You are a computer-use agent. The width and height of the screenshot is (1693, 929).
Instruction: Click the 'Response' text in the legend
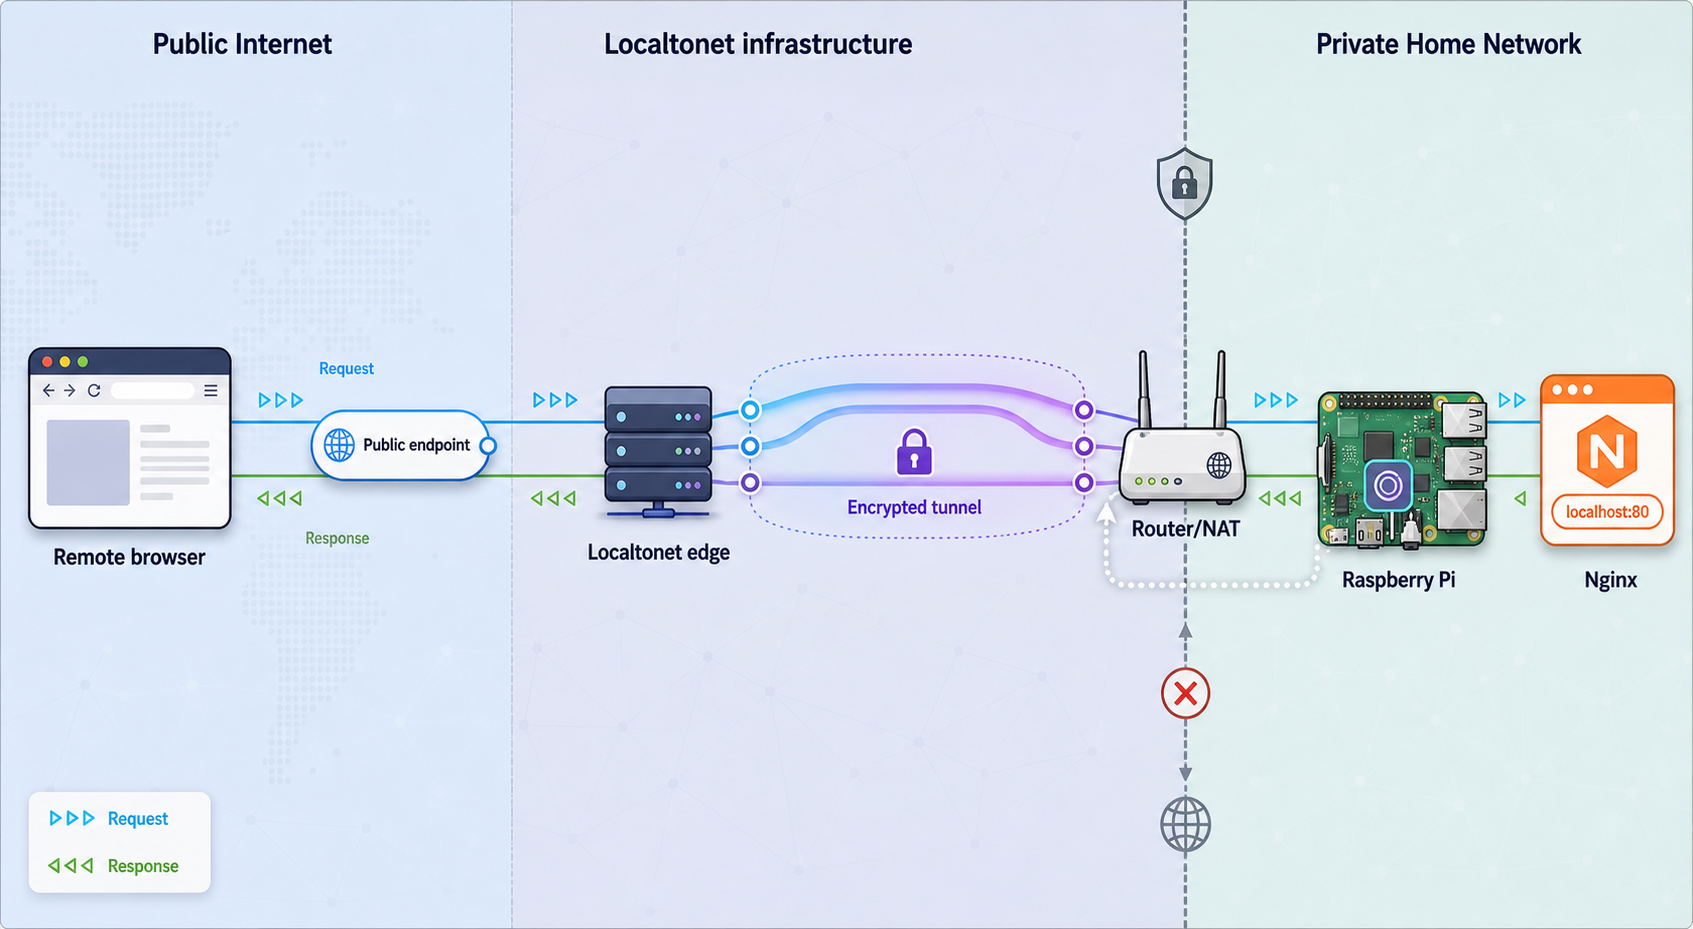143,866
